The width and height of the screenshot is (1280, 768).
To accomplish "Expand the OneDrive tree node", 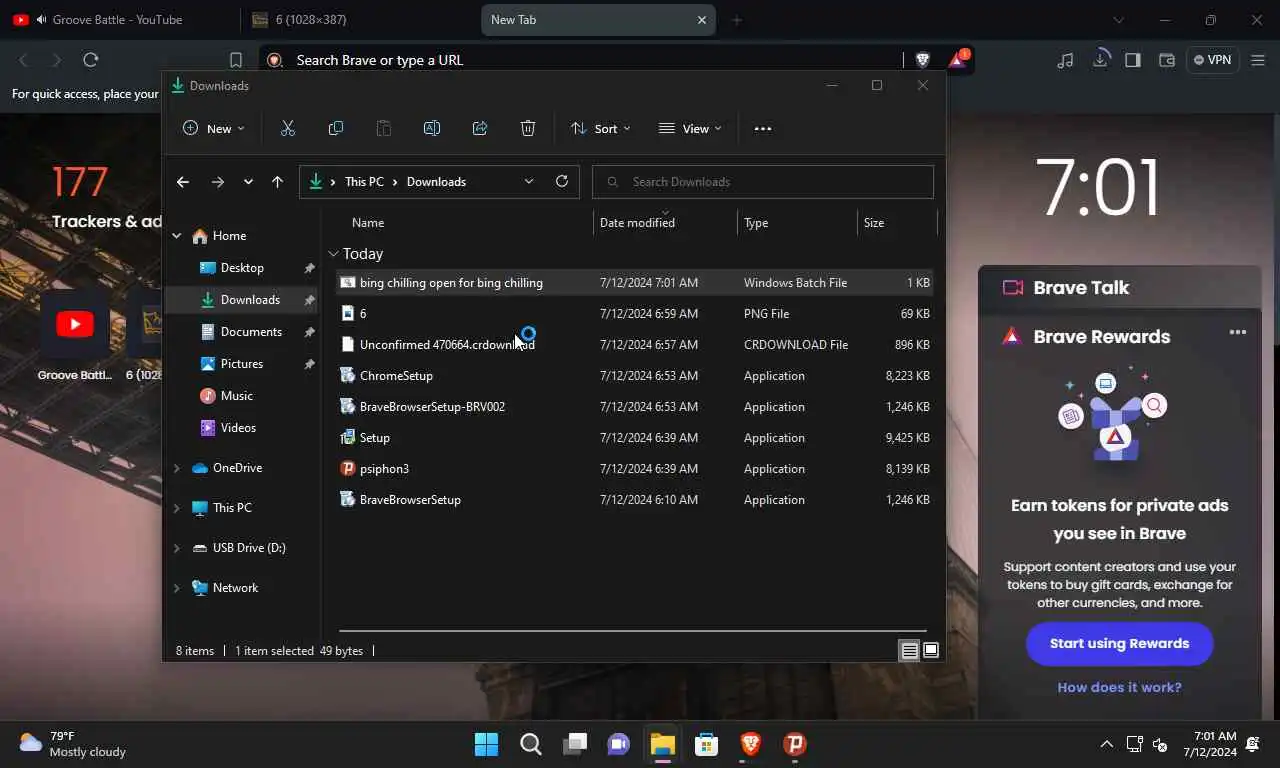I will point(177,468).
